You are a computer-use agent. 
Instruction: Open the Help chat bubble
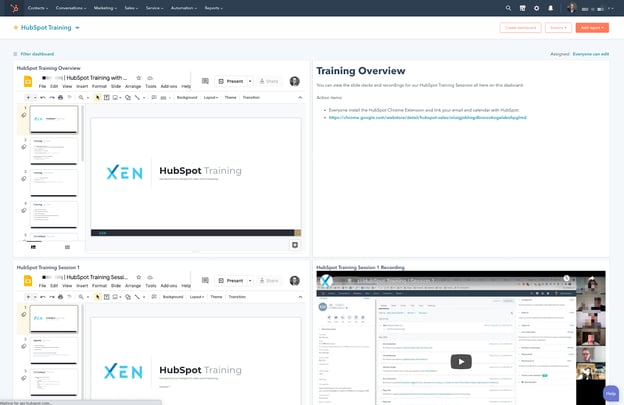coord(610,393)
